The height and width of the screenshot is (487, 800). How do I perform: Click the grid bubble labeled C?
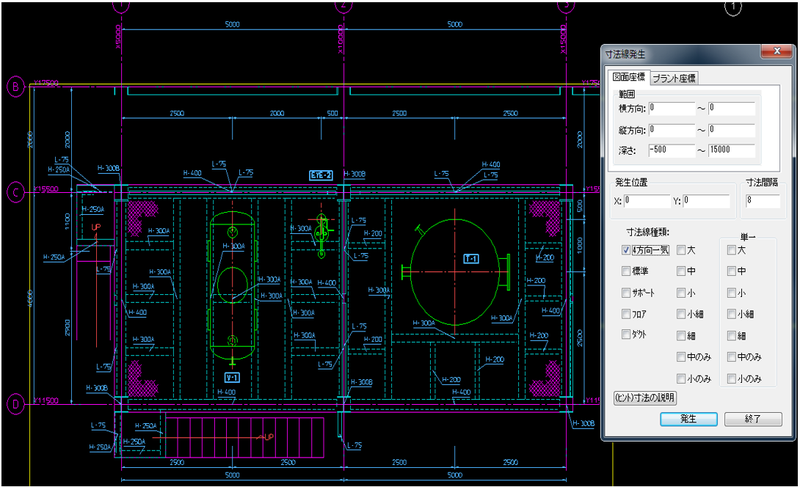tap(15, 191)
